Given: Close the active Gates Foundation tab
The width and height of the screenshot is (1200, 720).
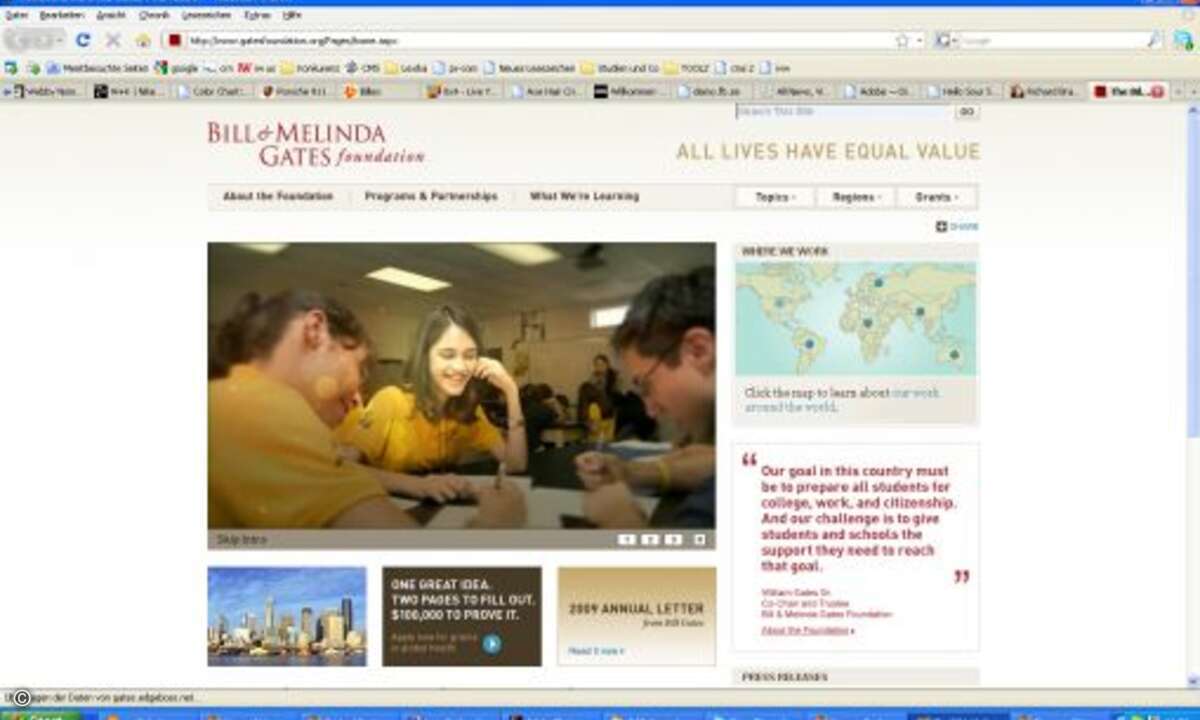Looking at the screenshot, I should tap(1158, 91).
